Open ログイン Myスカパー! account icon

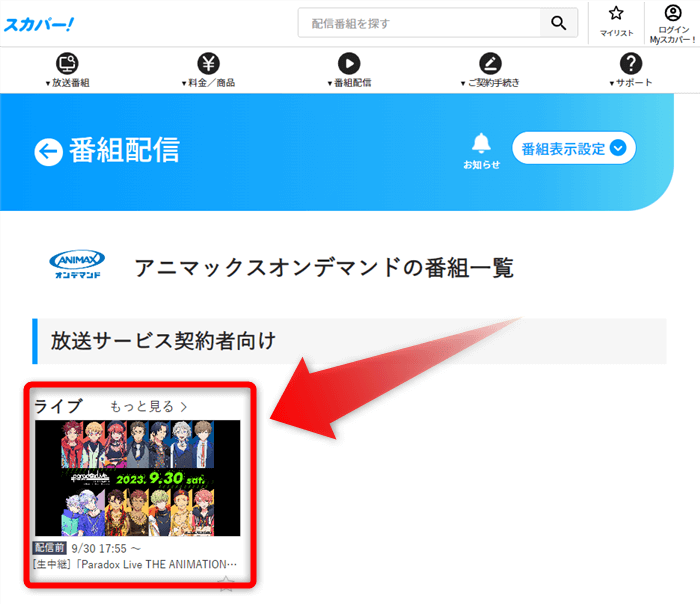click(x=673, y=12)
